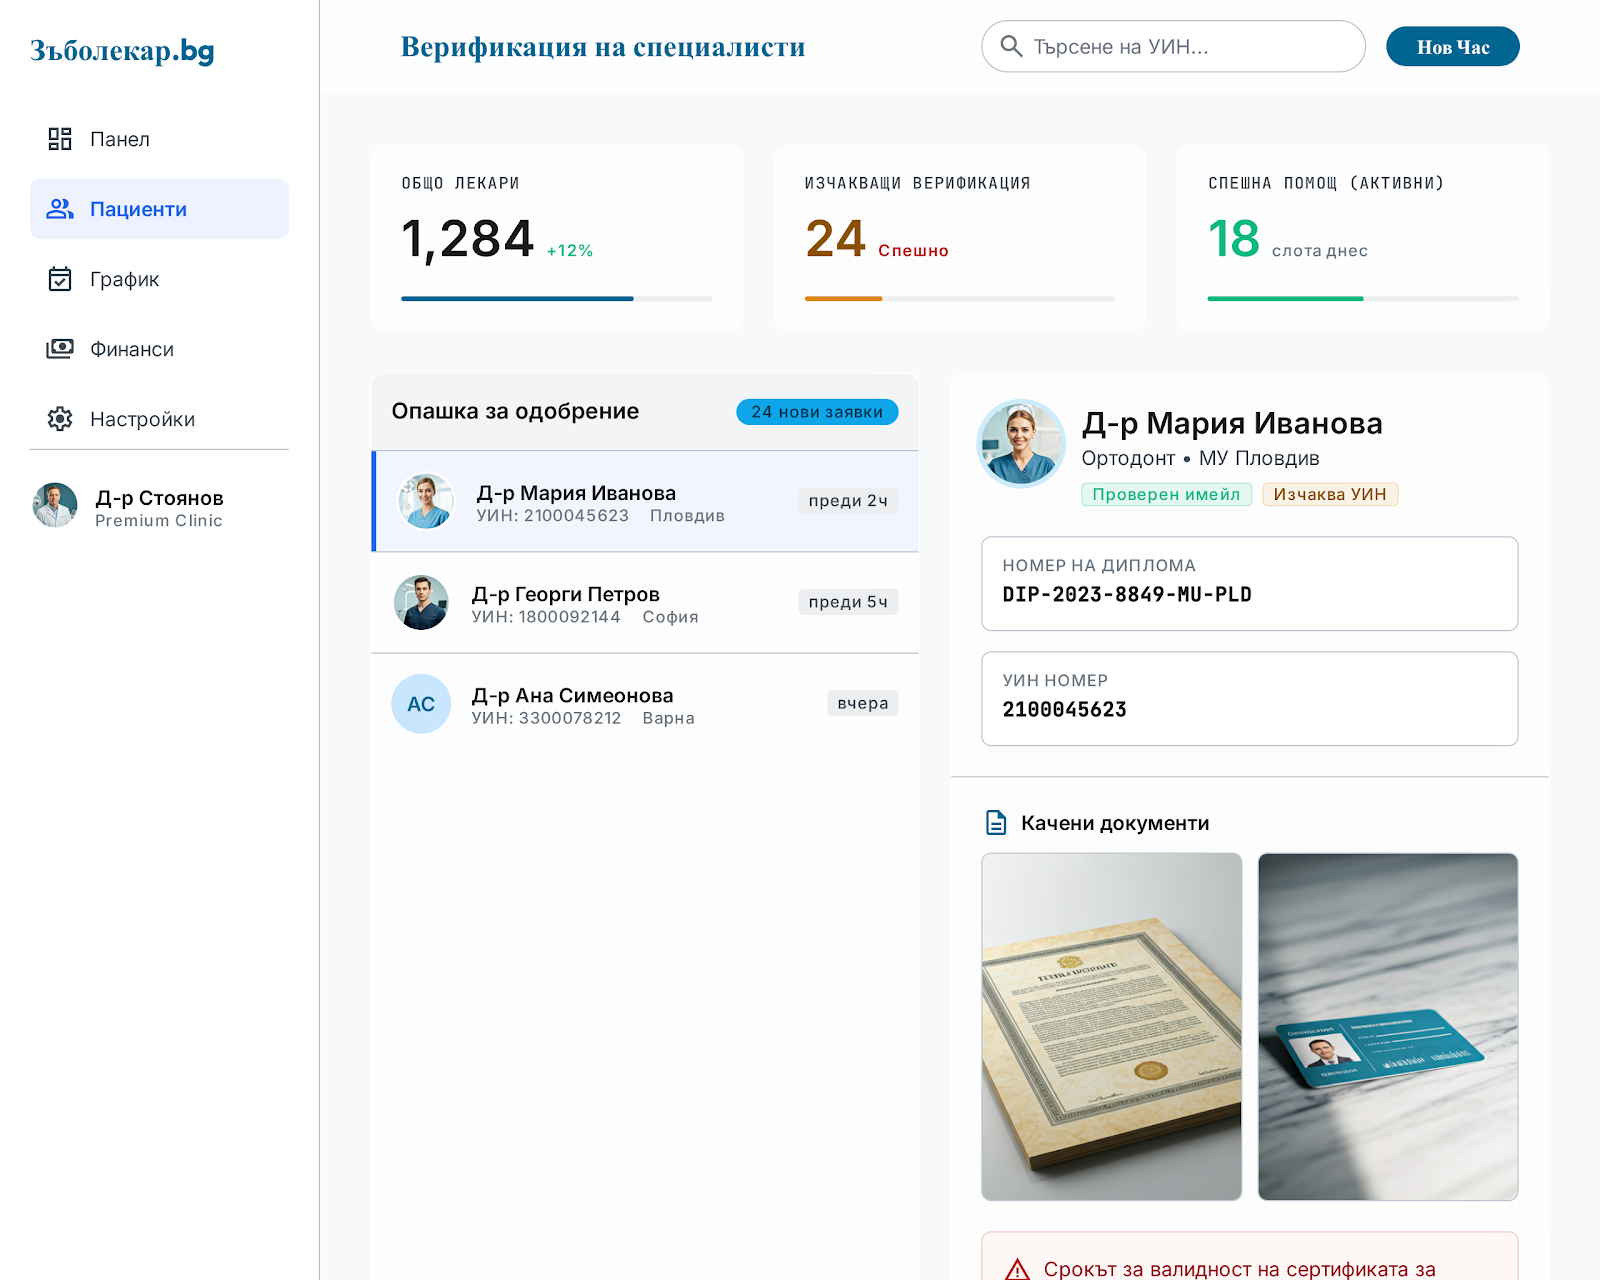Click the Ортодонт • МУ Пловдив subtitle
This screenshot has height=1280, width=1600.
(x=1200, y=458)
